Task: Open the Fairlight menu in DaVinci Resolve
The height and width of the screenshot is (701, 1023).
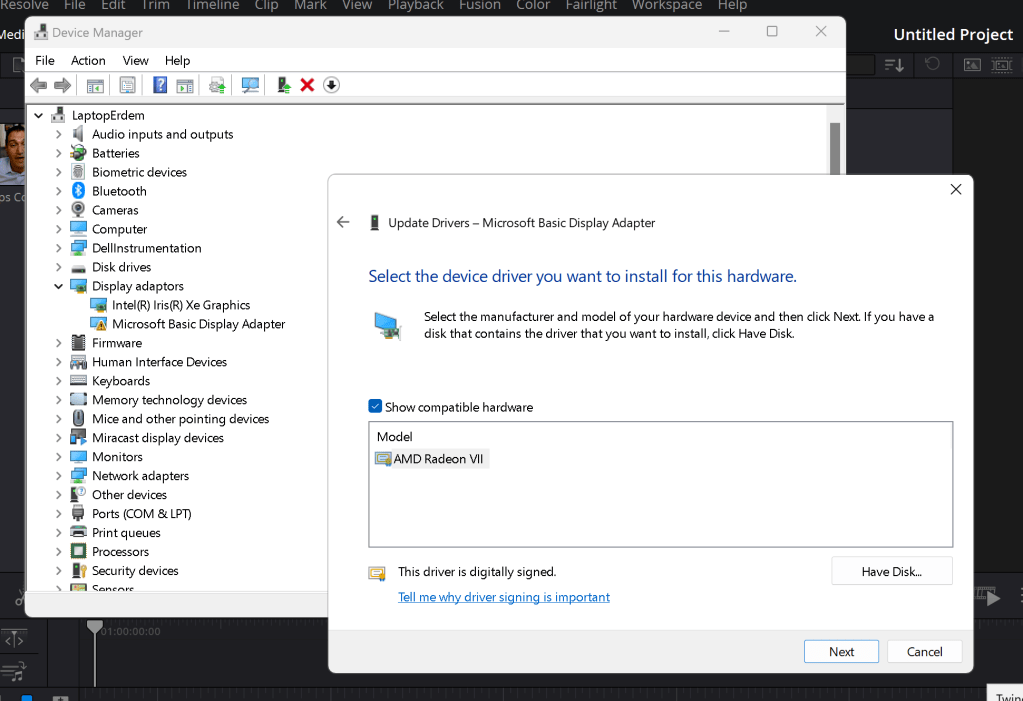Action: coord(591,5)
